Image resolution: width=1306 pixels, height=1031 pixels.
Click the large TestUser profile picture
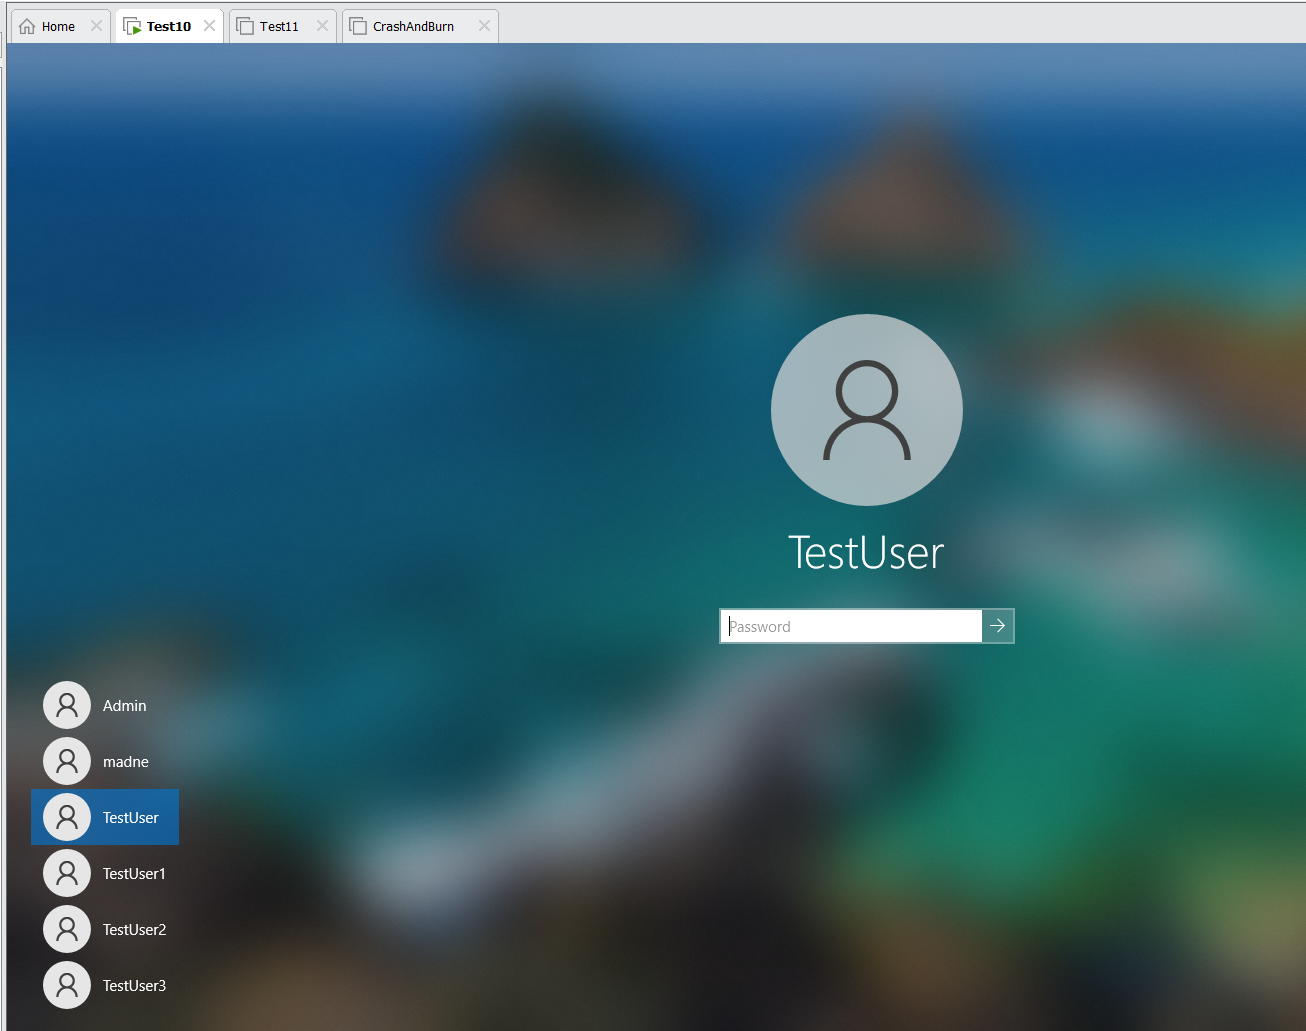click(867, 410)
